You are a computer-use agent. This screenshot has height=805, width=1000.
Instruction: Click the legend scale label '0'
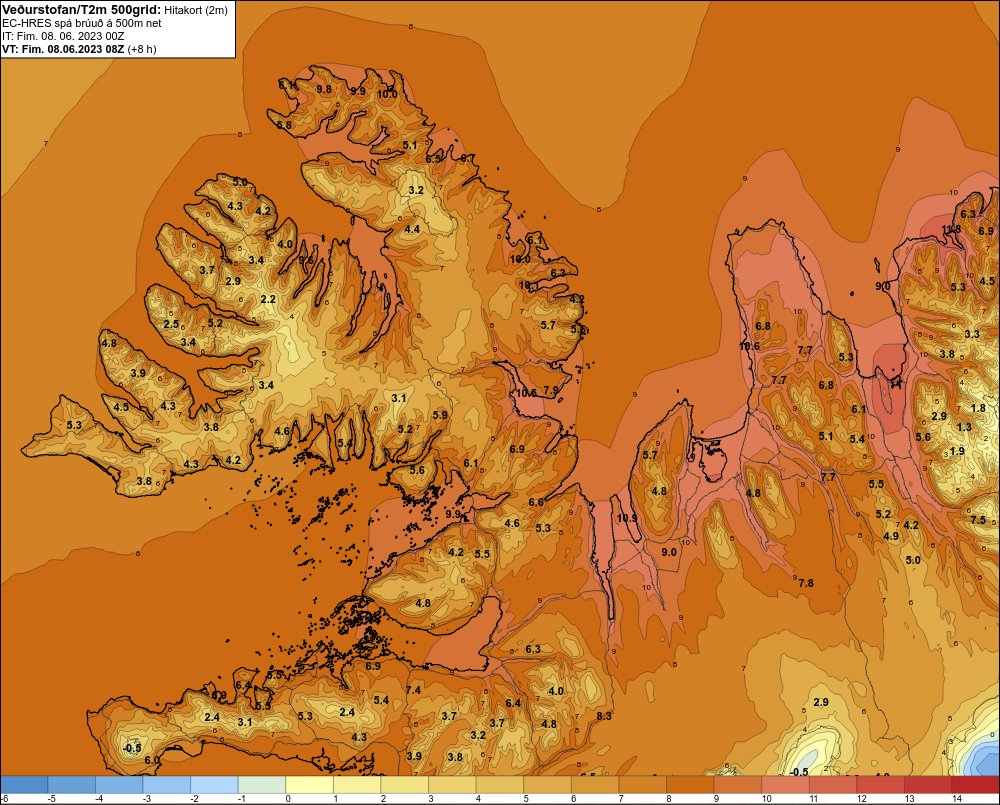point(288,799)
